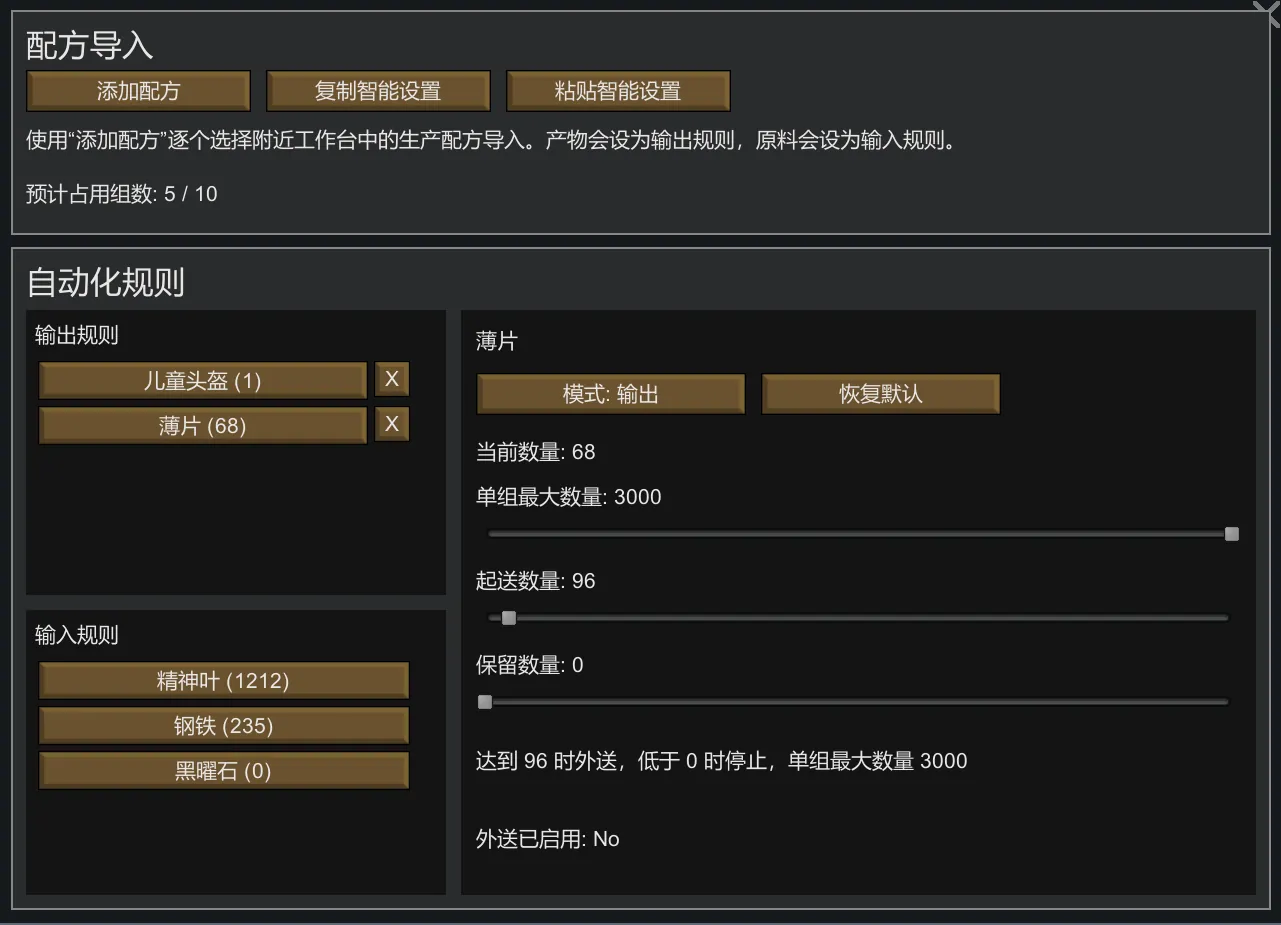Pick the 黑曜石 (0) input rule
Image resolution: width=1281 pixels, height=925 pixels.
click(223, 771)
